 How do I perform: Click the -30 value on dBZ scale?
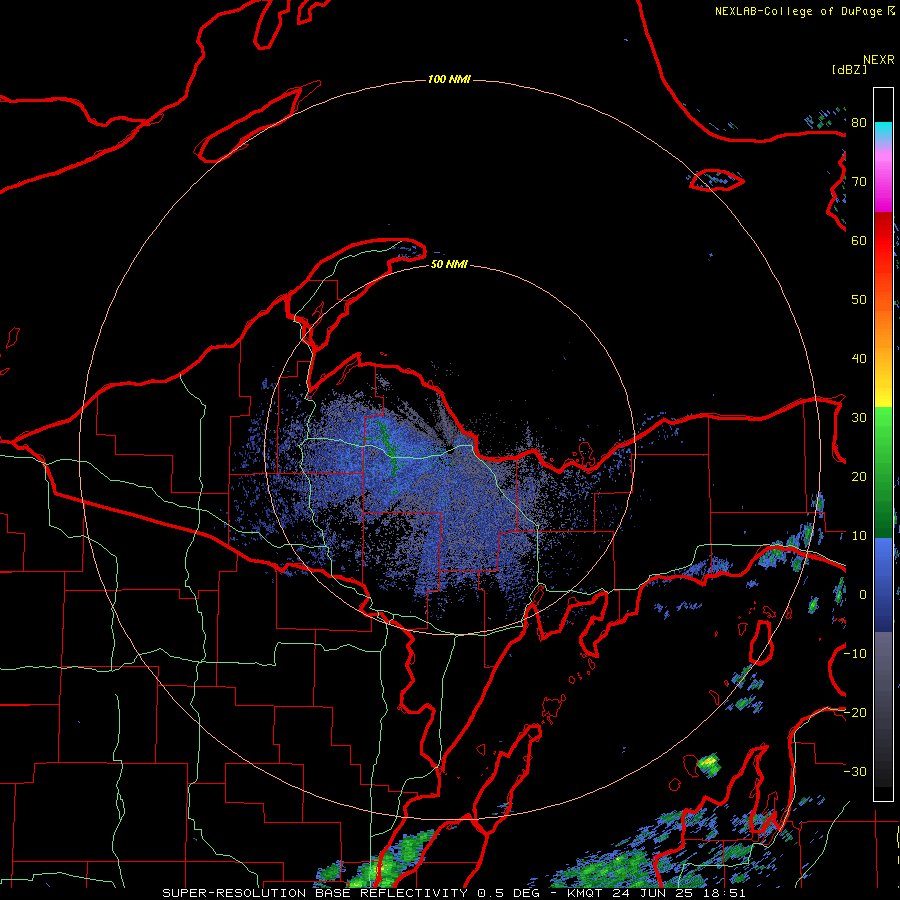pos(855,772)
